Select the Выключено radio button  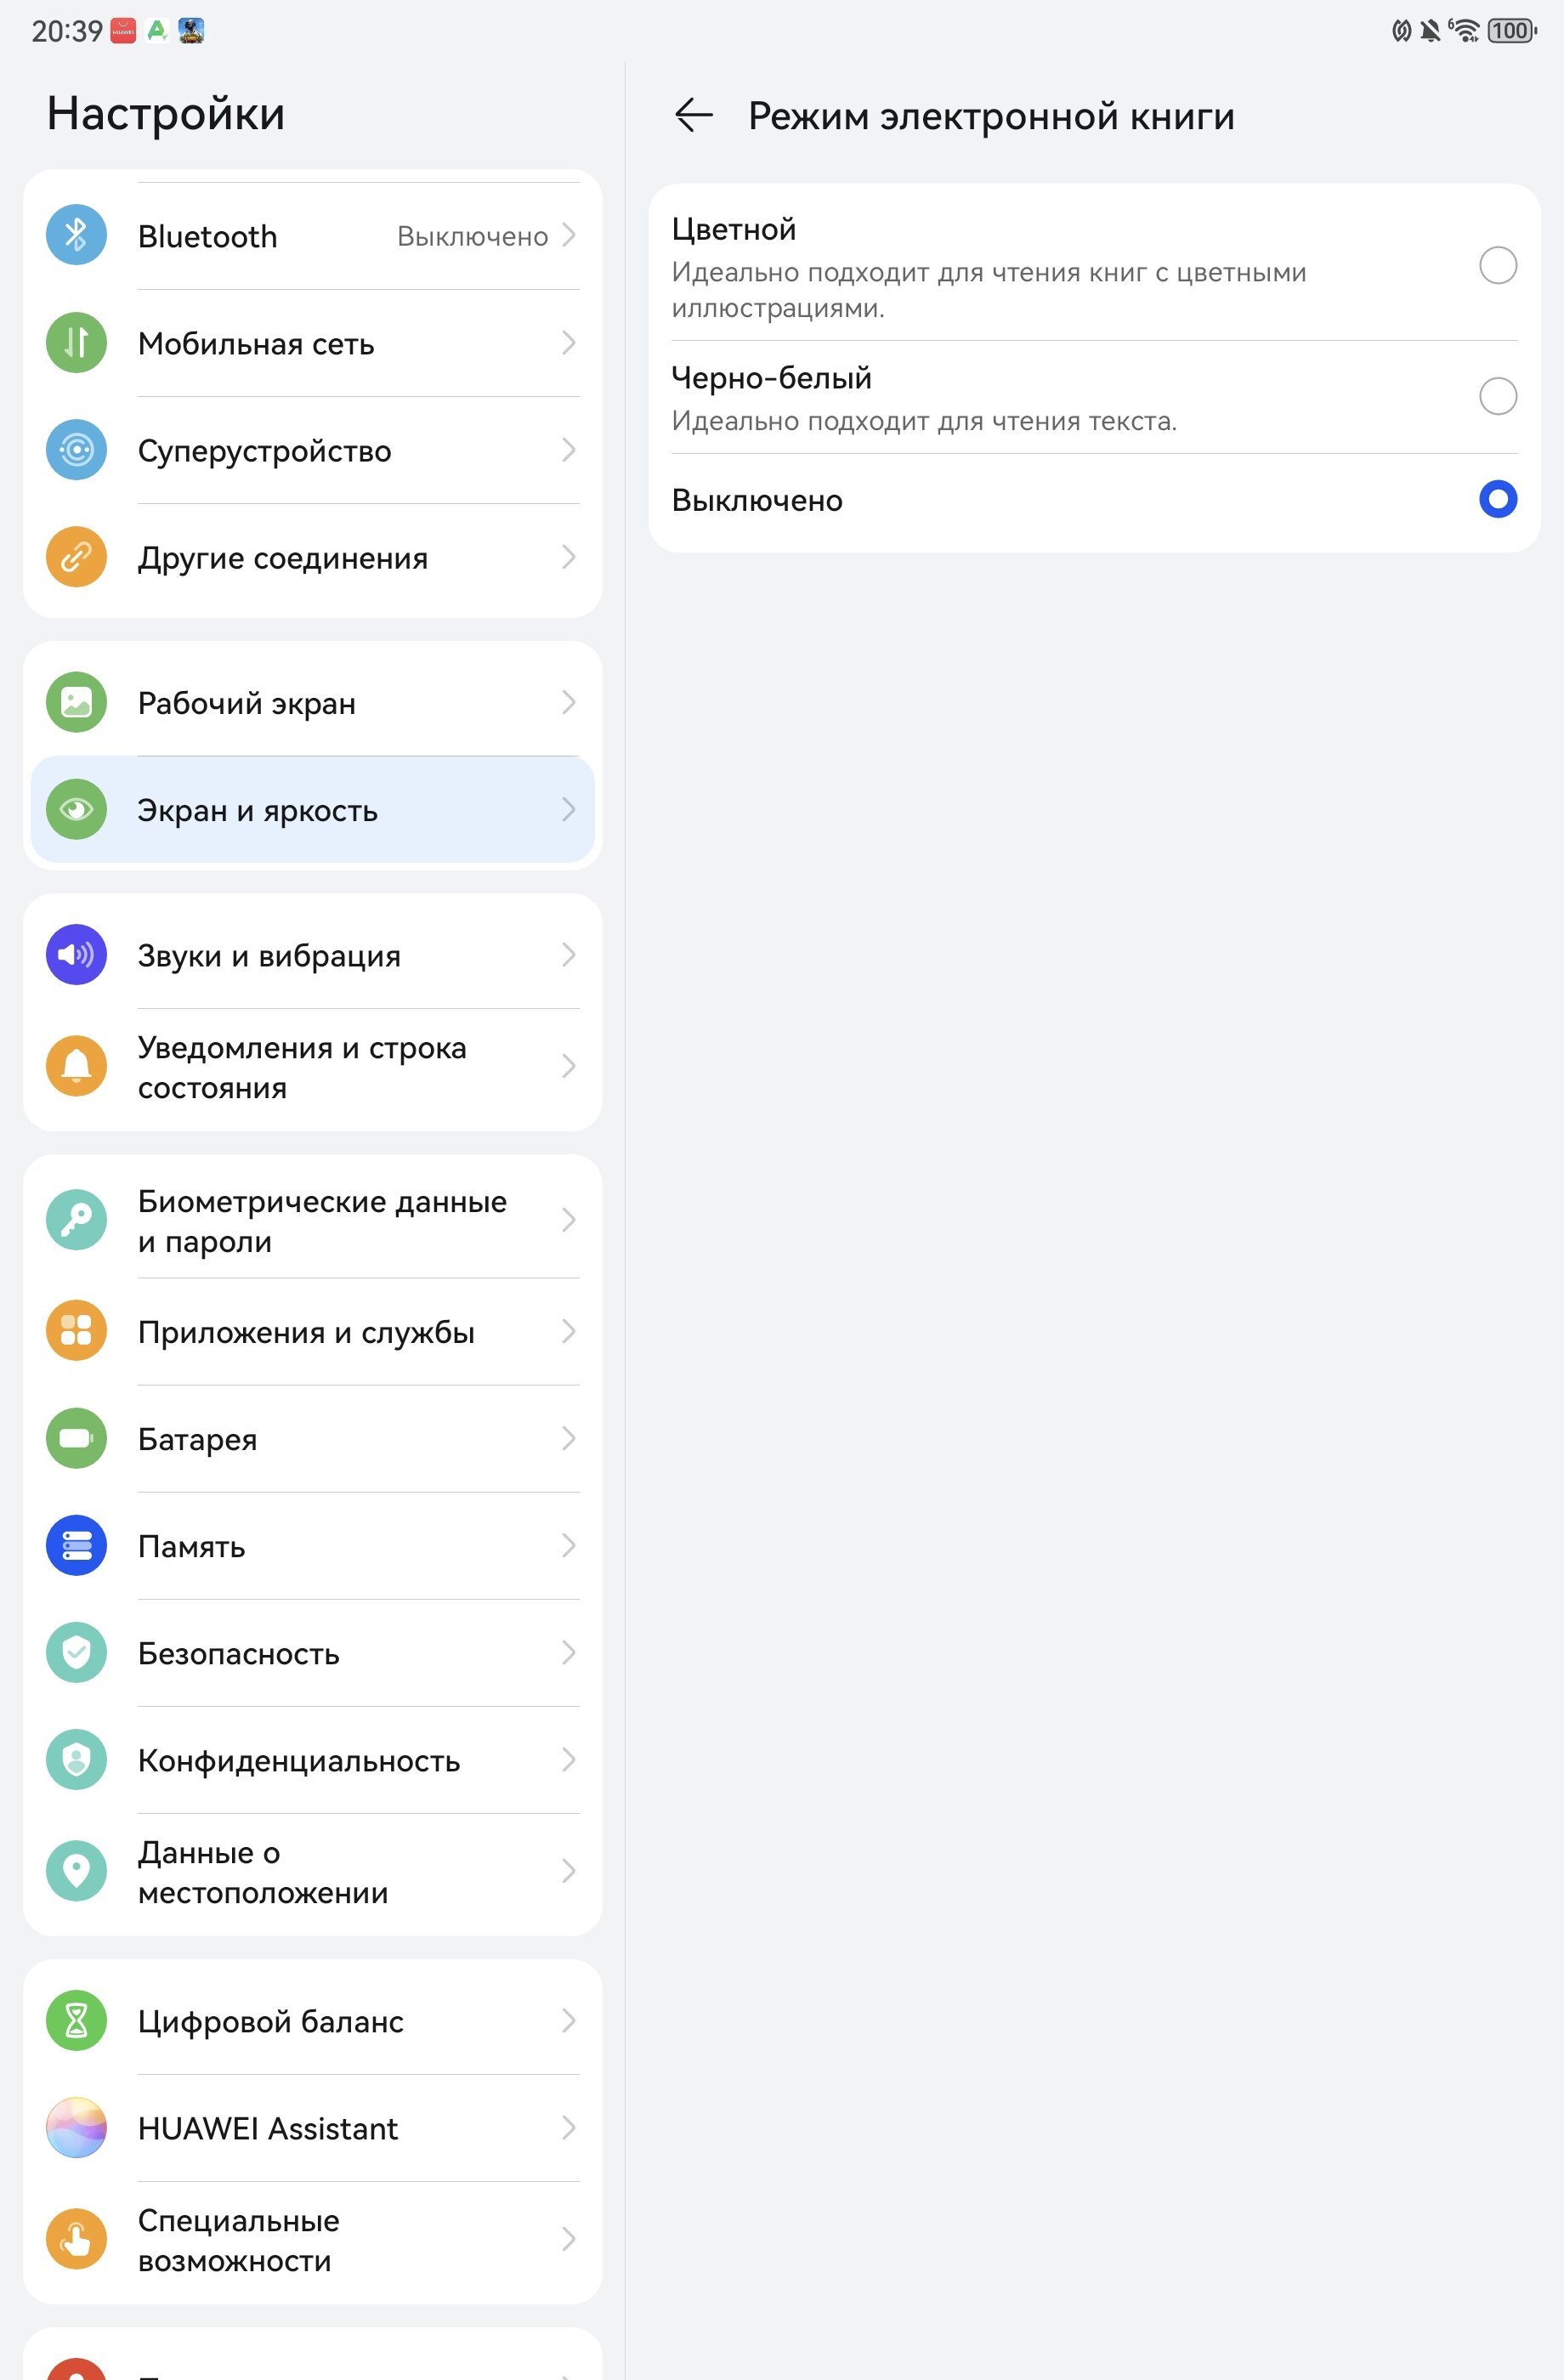pos(1497,499)
